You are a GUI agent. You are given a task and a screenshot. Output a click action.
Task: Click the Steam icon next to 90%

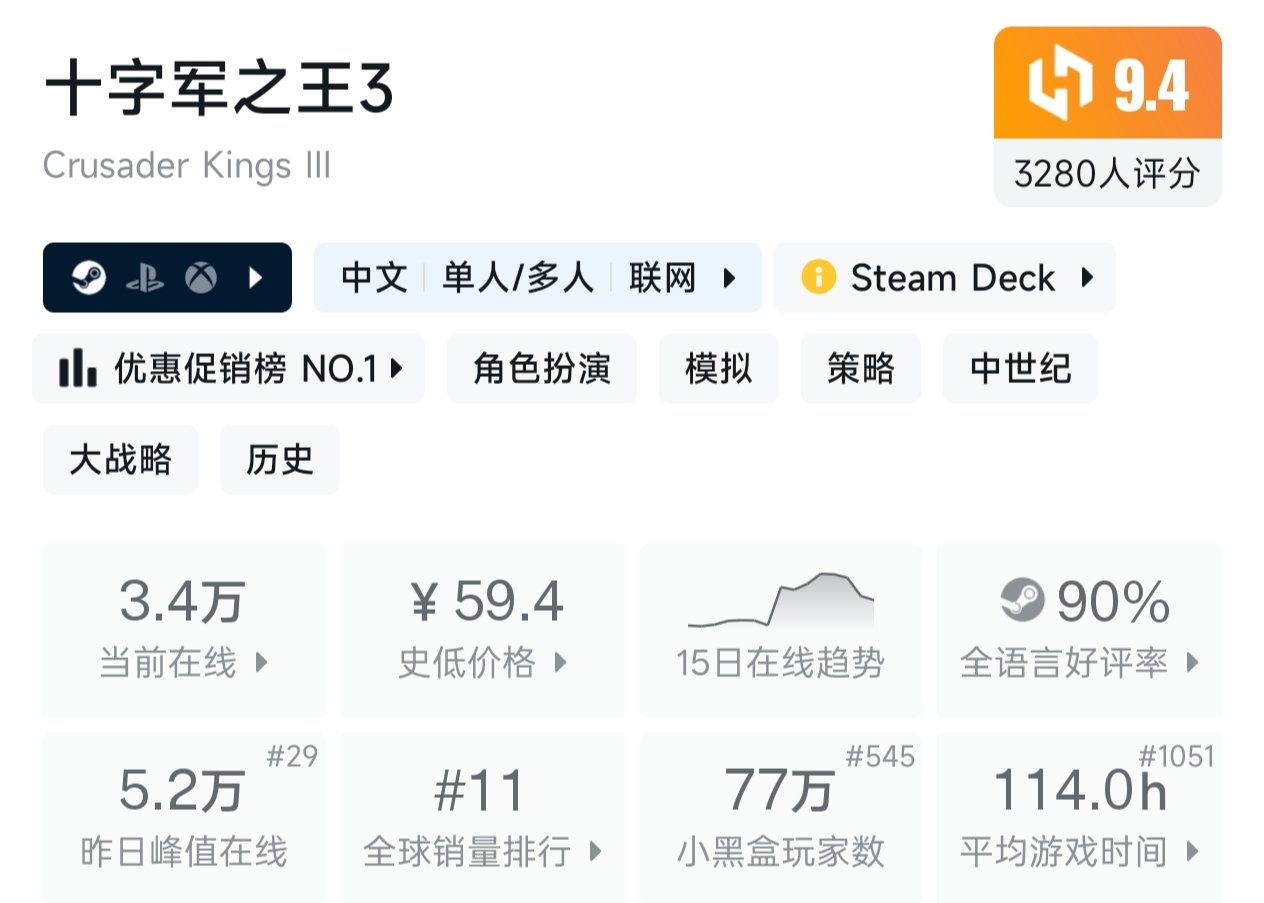coord(1022,601)
